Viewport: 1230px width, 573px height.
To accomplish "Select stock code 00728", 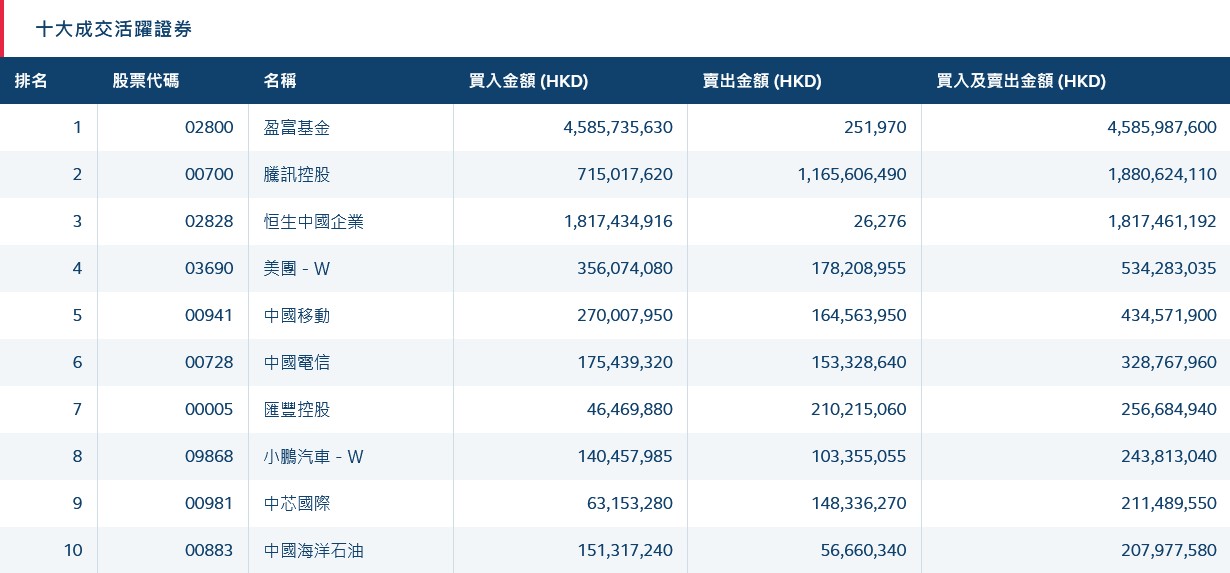I will point(209,362).
